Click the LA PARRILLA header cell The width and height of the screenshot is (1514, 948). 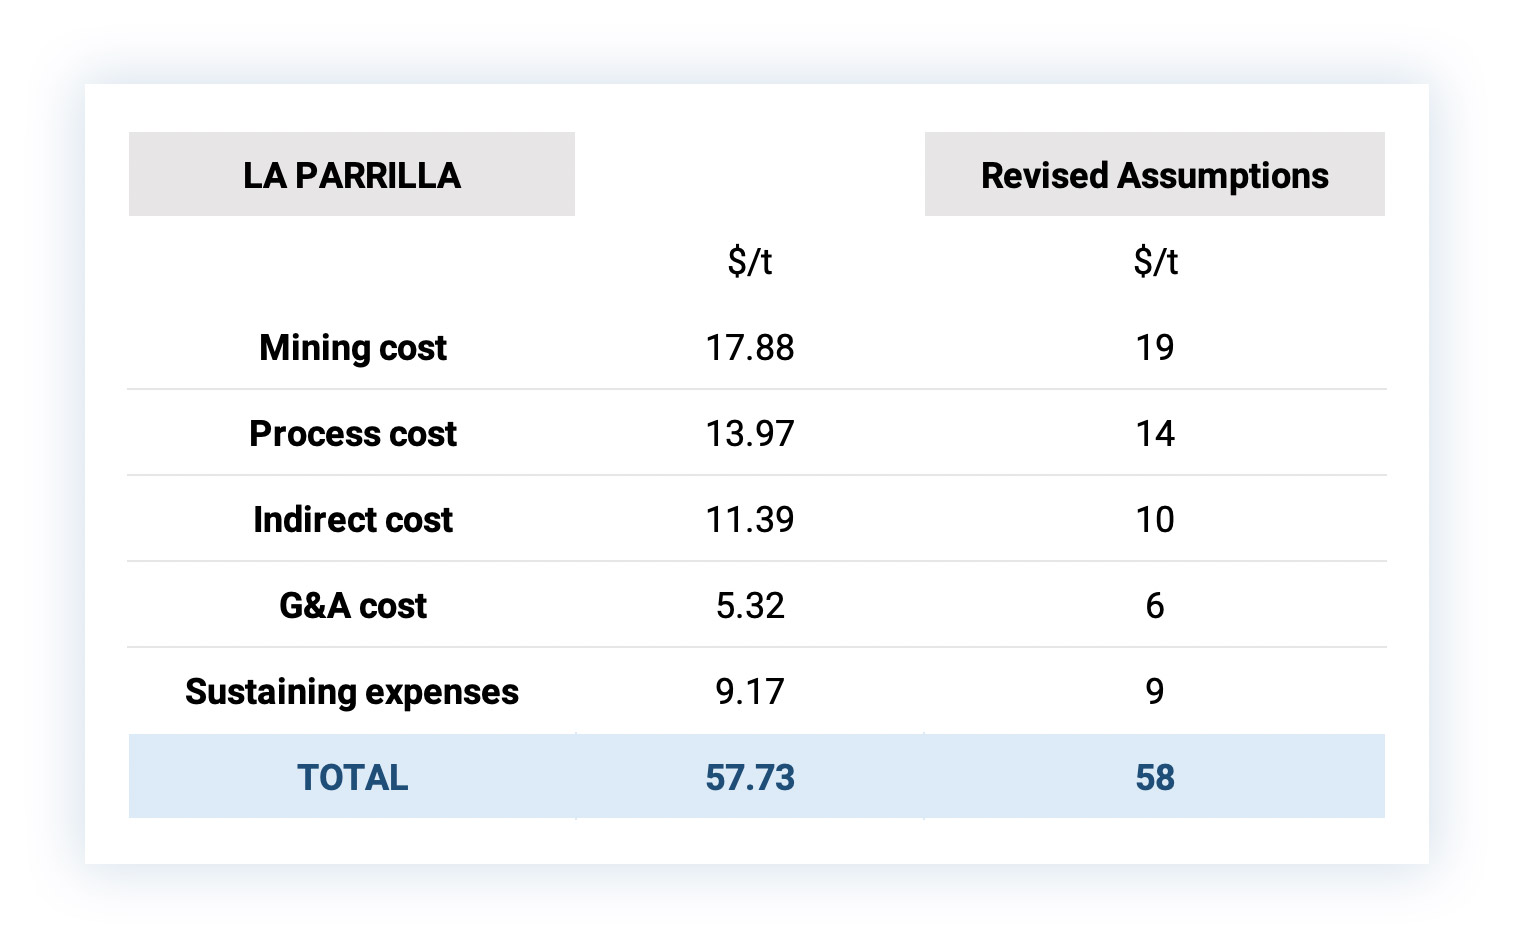(x=352, y=174)
